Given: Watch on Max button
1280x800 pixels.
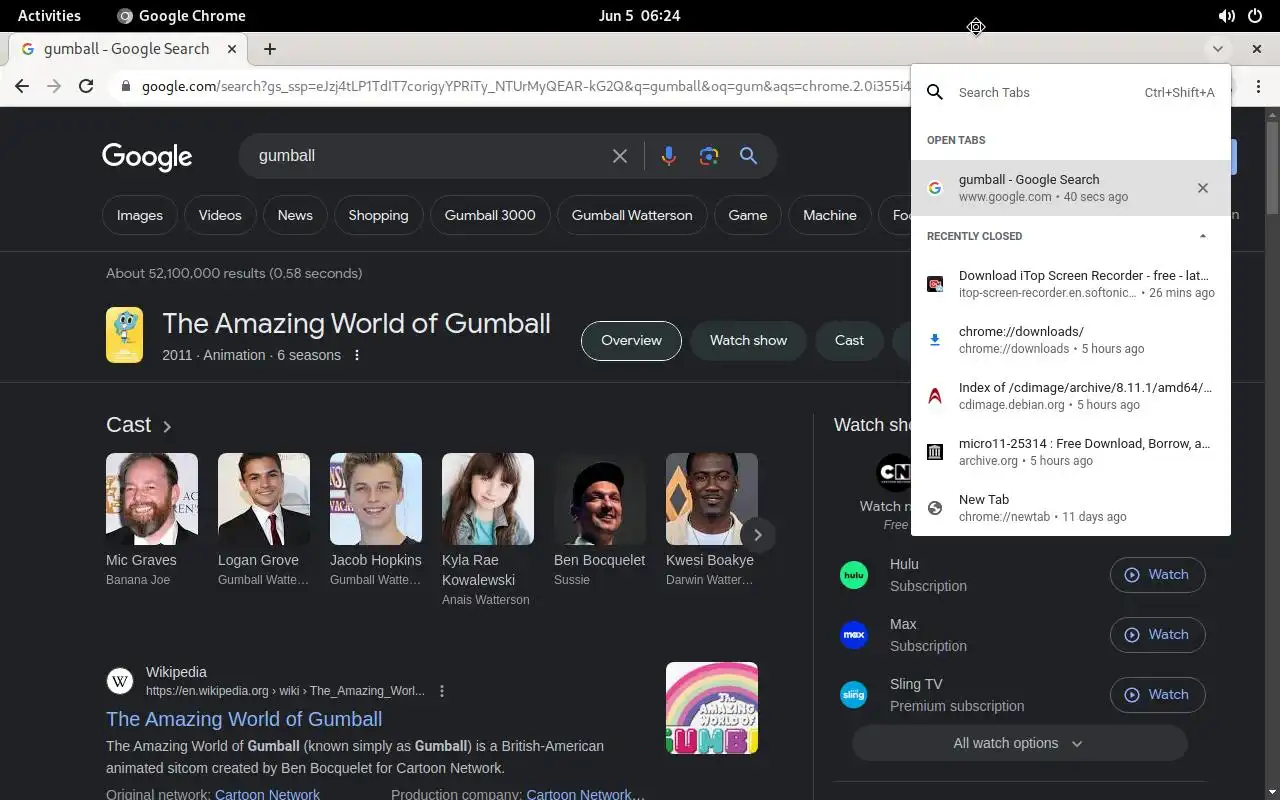Looking at the screenshot, I should 1157,635.
